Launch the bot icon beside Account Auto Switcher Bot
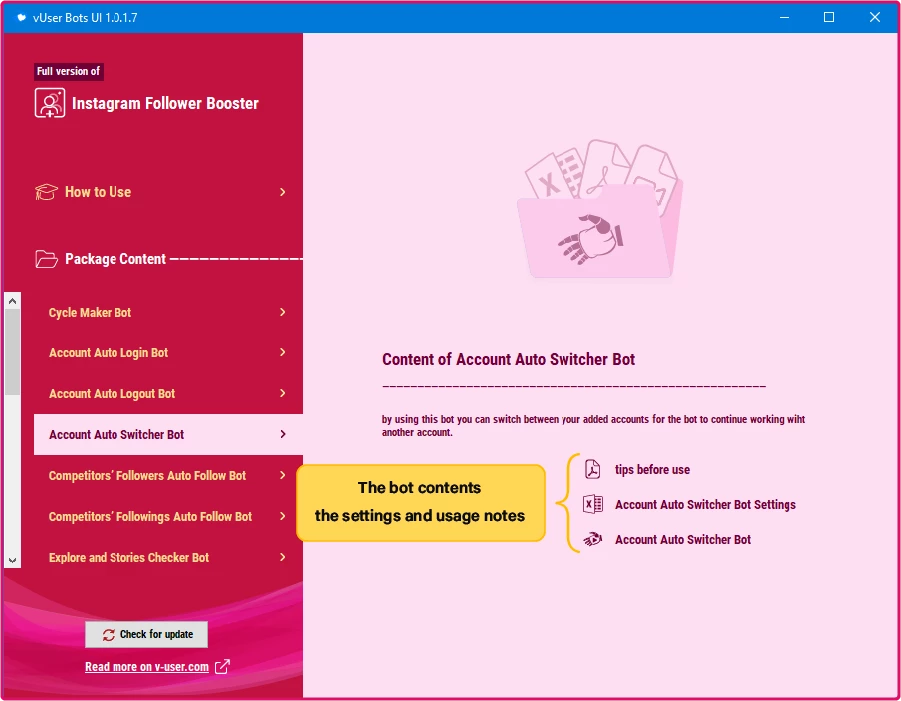This screenshot has width=901, height=701. point(592,540)
